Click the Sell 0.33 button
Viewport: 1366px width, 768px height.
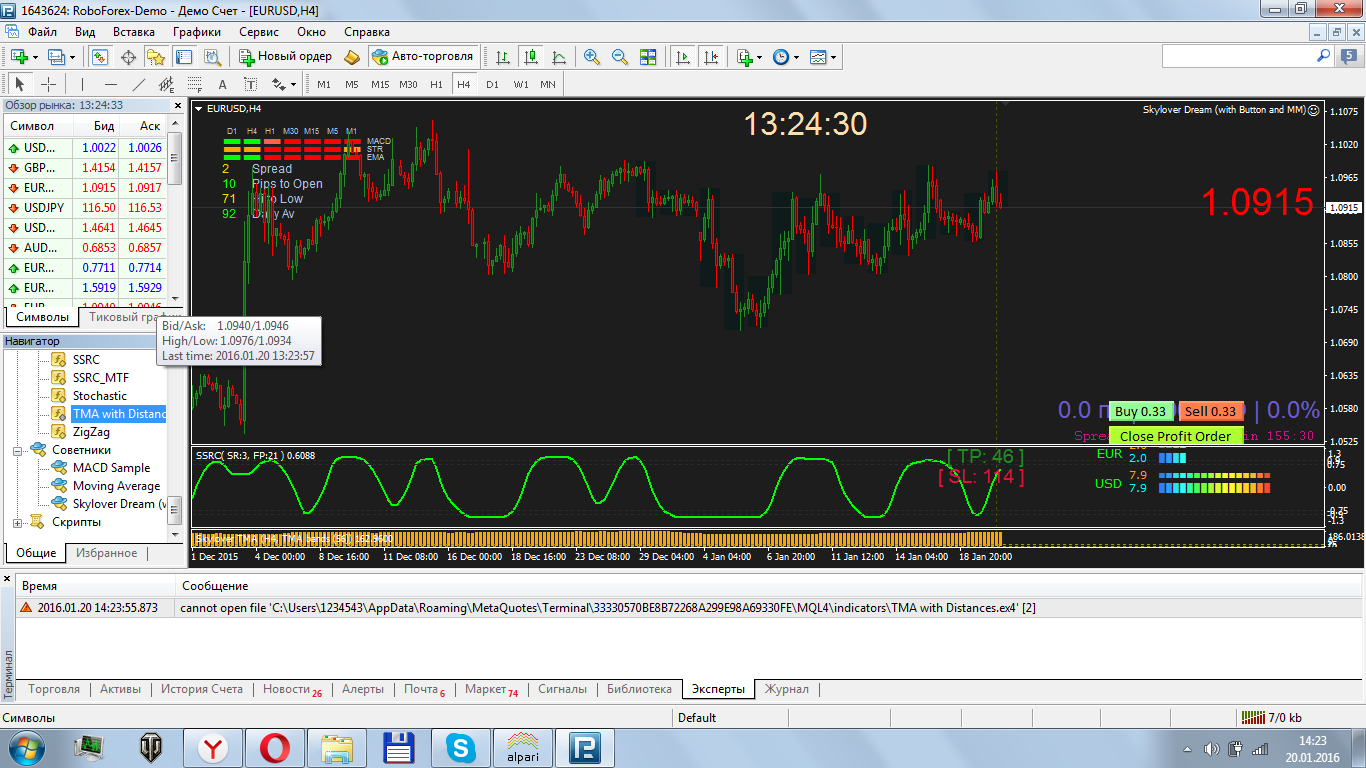coord(1210,411)
